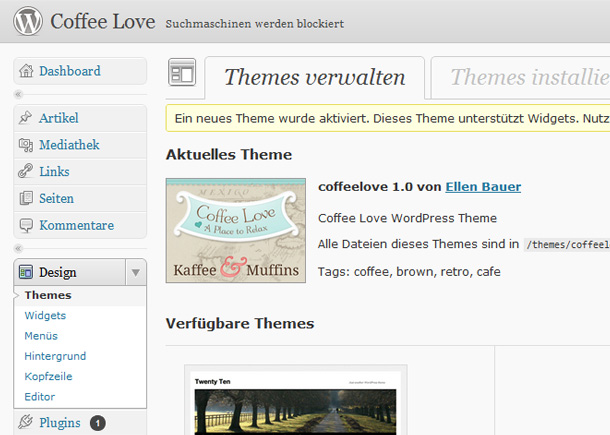Click the Themes page header icon
This screenshot has height=435, width=610.
(x=182, y=72)
